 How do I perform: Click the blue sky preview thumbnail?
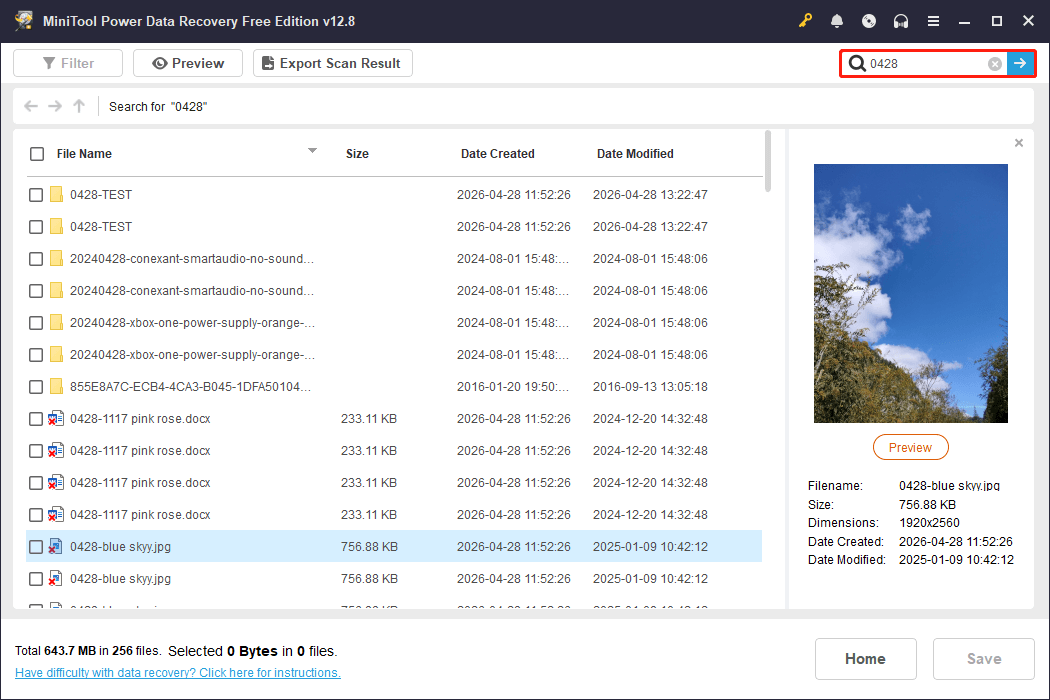910,292
